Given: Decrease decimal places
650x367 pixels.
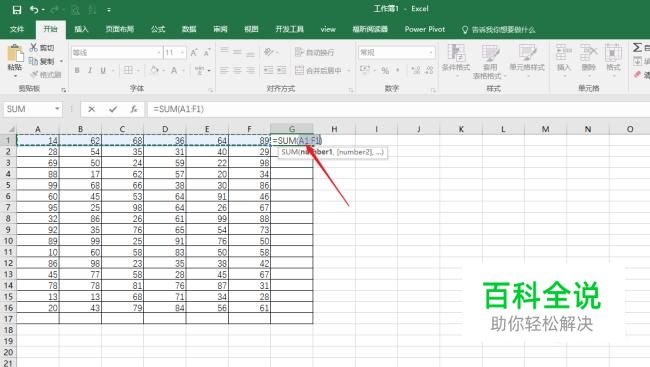Looking at the screenshot, I should (x=429, y=70).
